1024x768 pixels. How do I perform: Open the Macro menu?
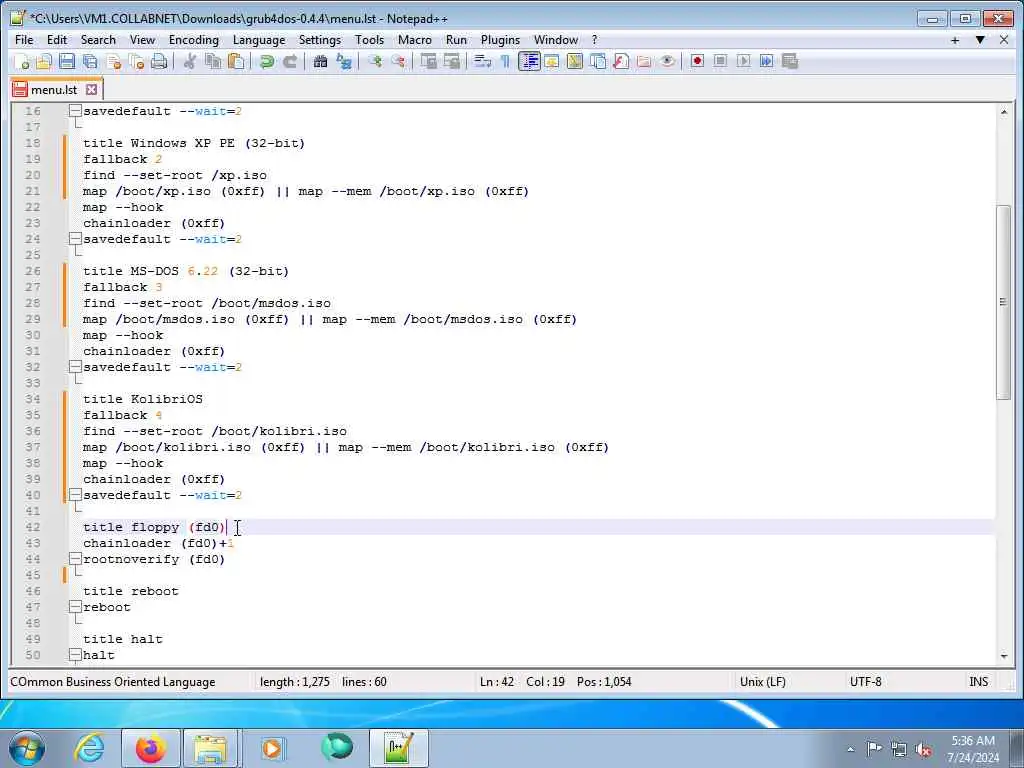(x=415, y=40)
